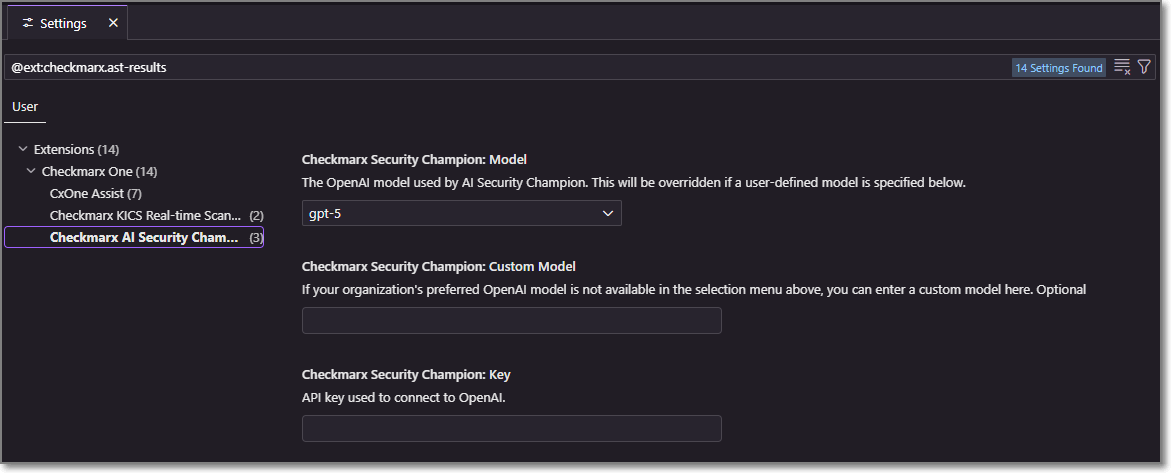This screenshot has width=1171, height=473.
Task: Select the Extensions (14) tree label
Action: coord(77,149)
